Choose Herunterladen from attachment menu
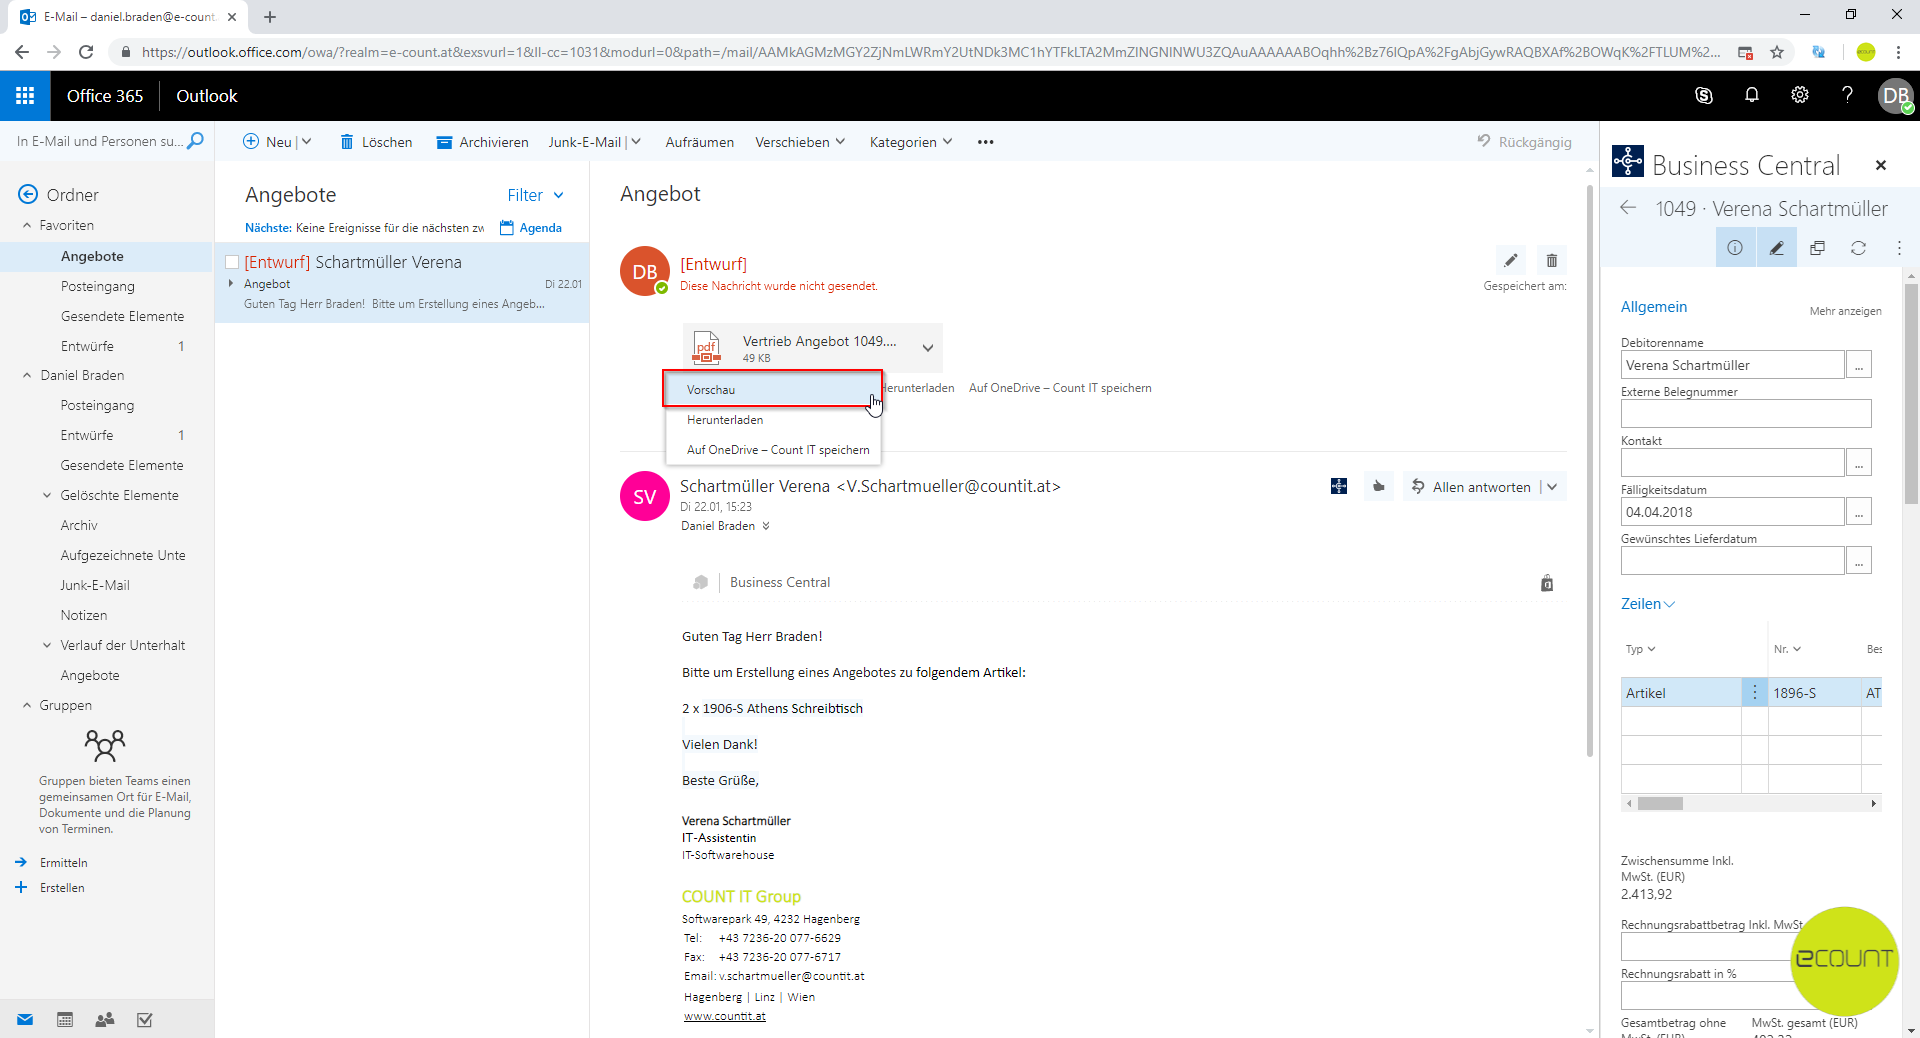 click(x=772, y=420)
